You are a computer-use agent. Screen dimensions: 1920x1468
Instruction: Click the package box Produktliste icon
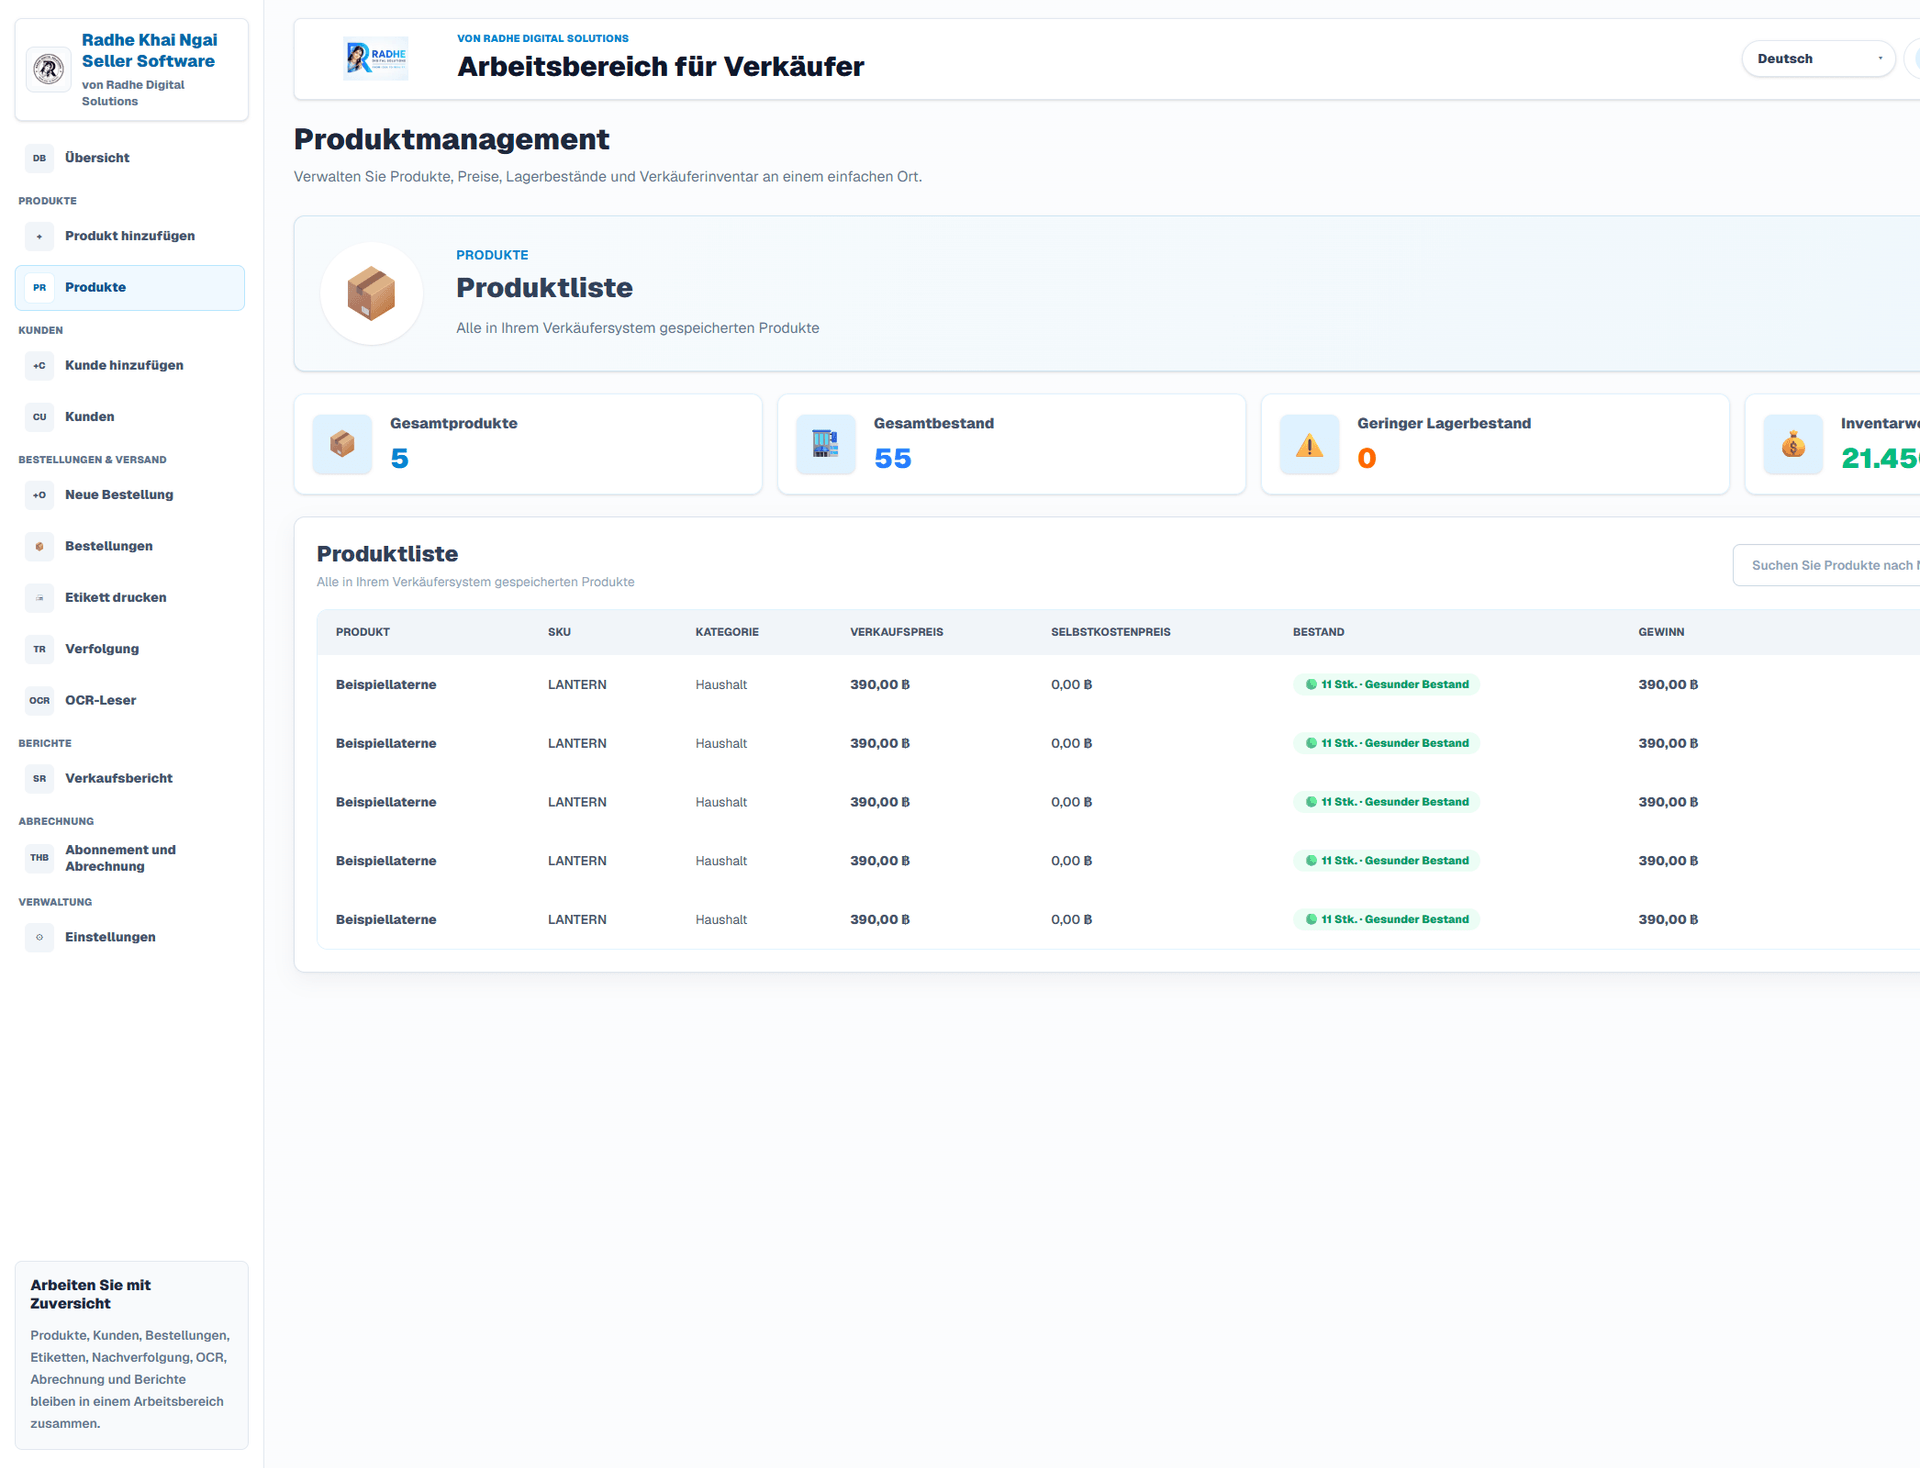[371, 294]
